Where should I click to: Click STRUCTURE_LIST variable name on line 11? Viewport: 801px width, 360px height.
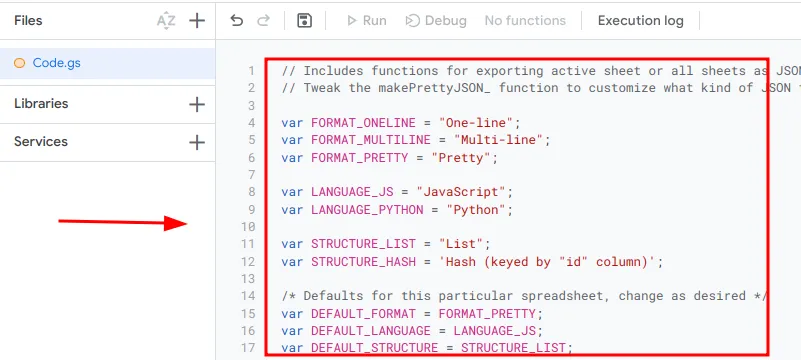tap(364, 244)
